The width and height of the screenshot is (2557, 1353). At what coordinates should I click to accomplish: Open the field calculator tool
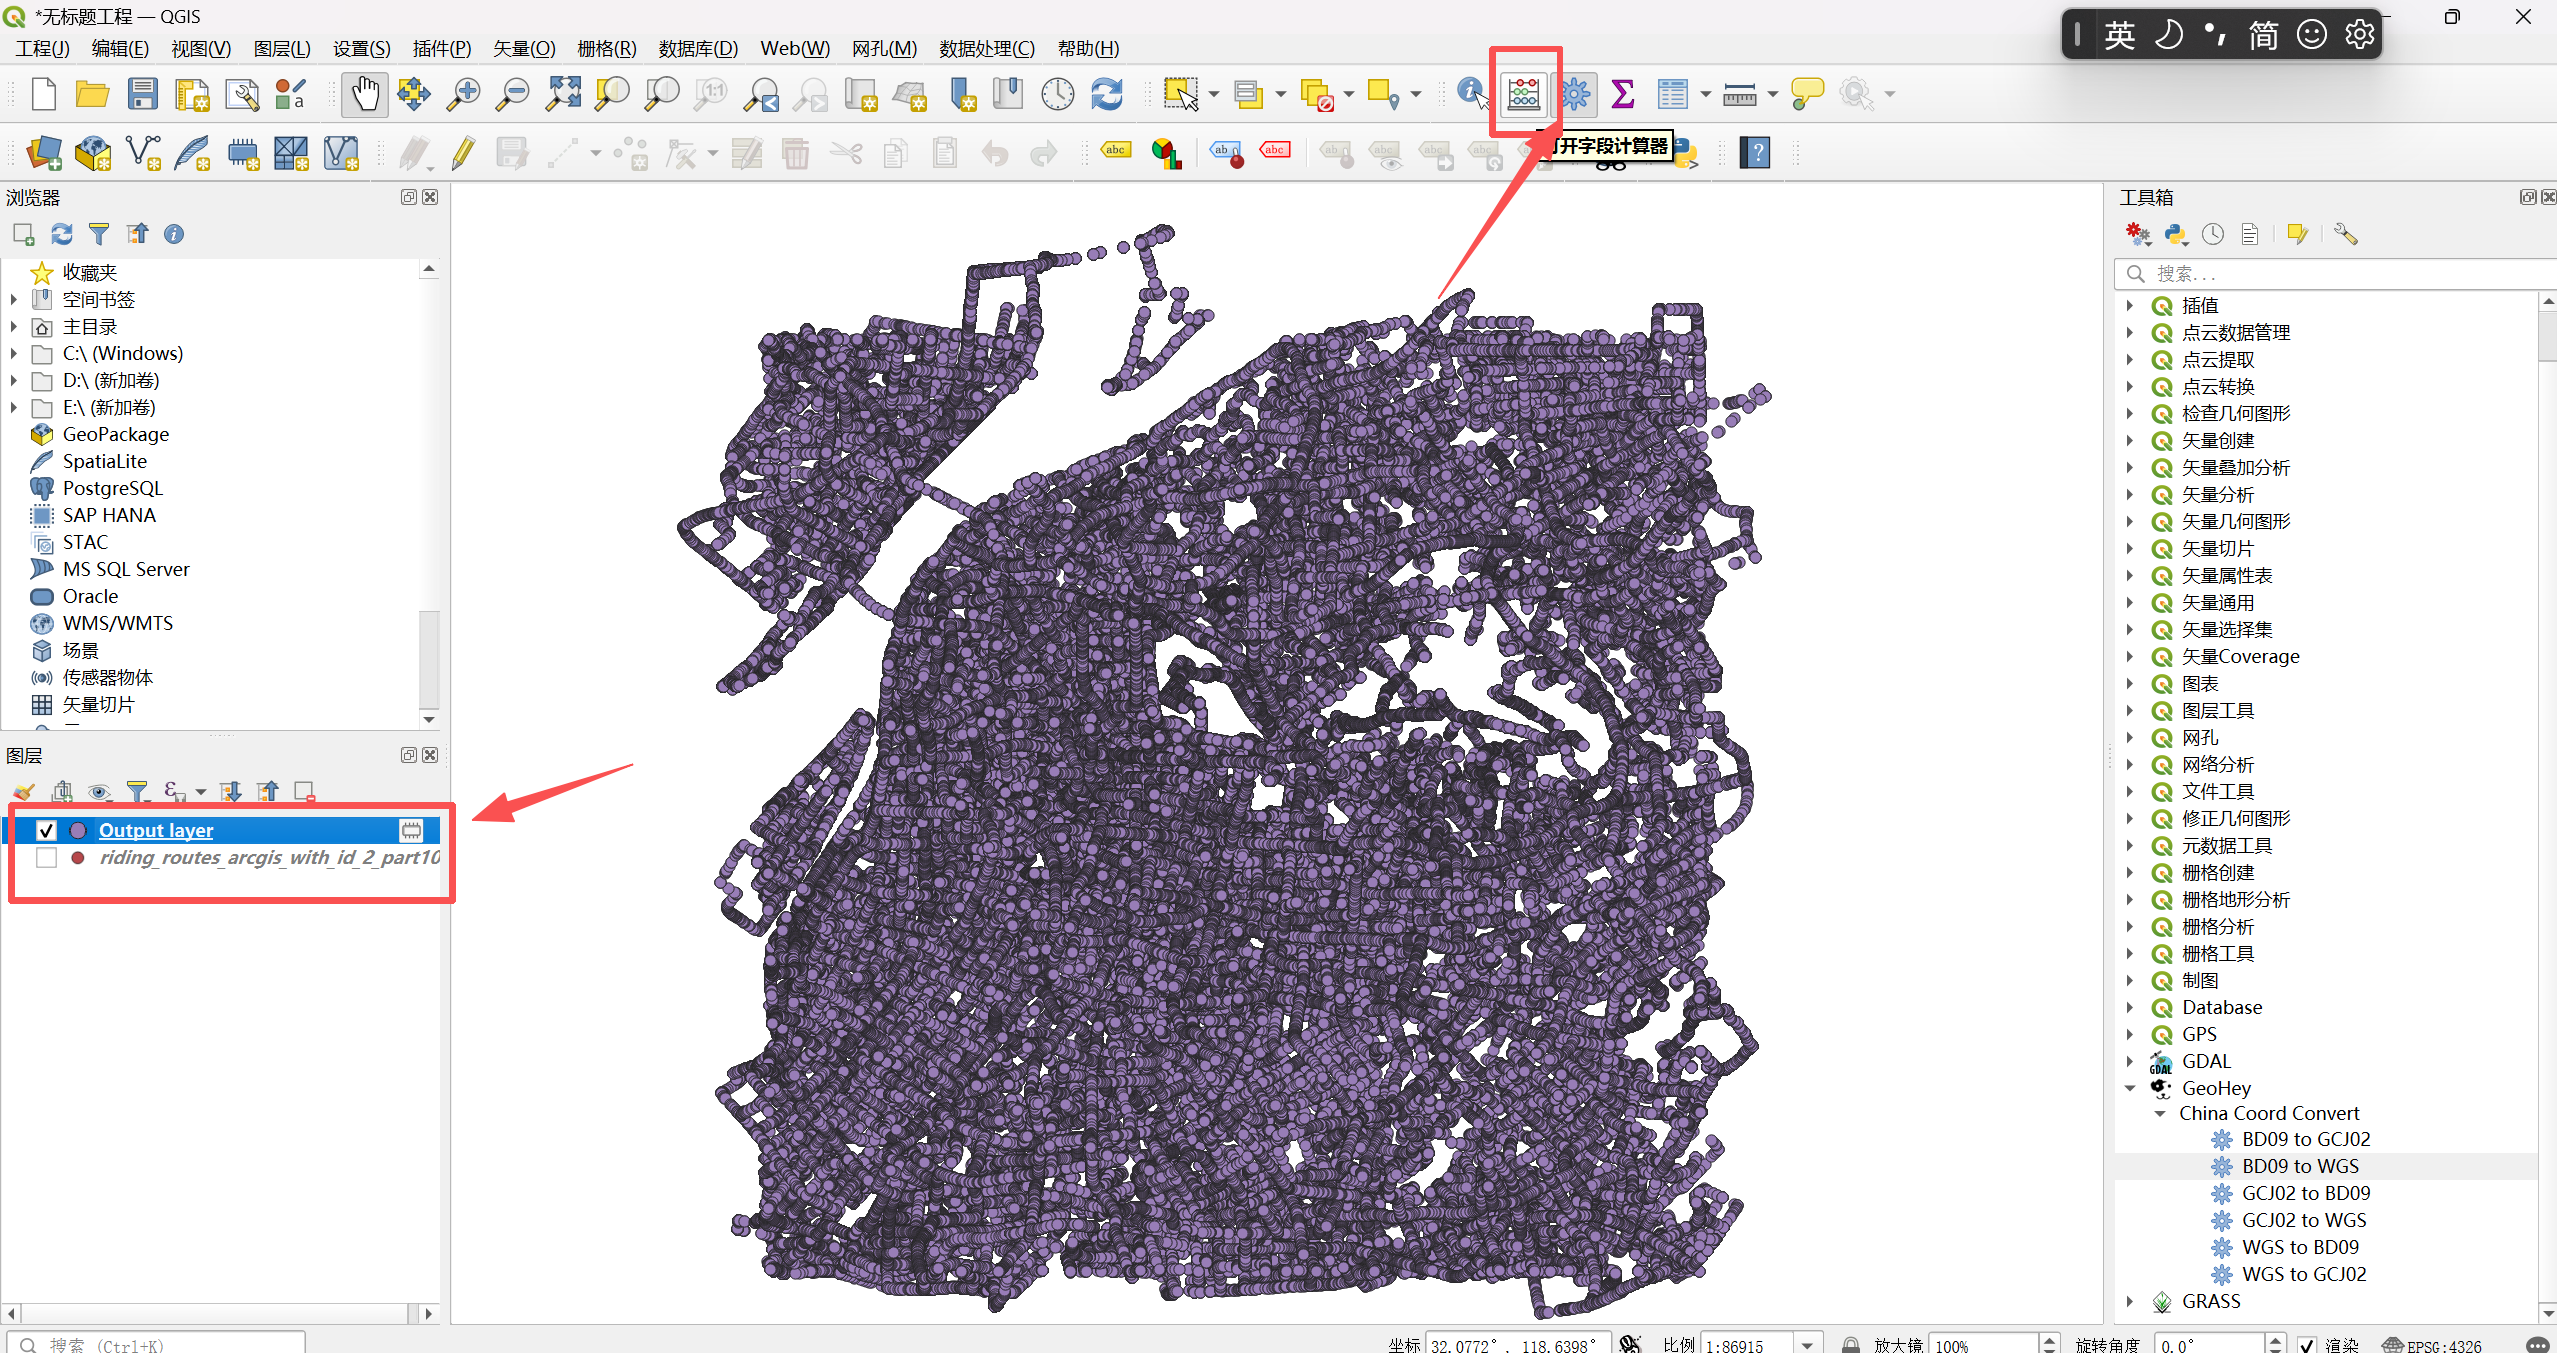(1523, 94)
